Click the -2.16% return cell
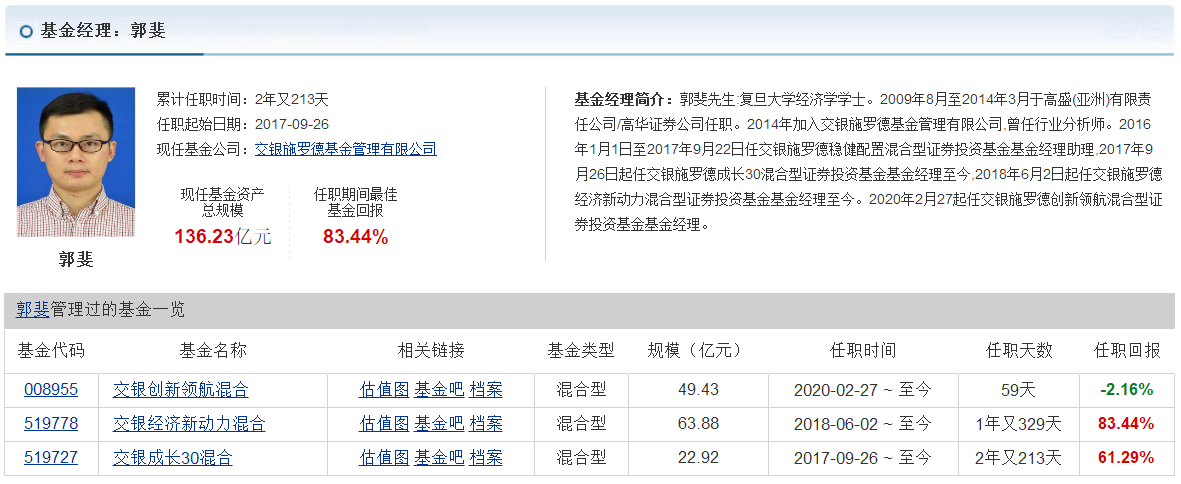The height and width of the screenshot is (484, 1181). [1127, 390]
